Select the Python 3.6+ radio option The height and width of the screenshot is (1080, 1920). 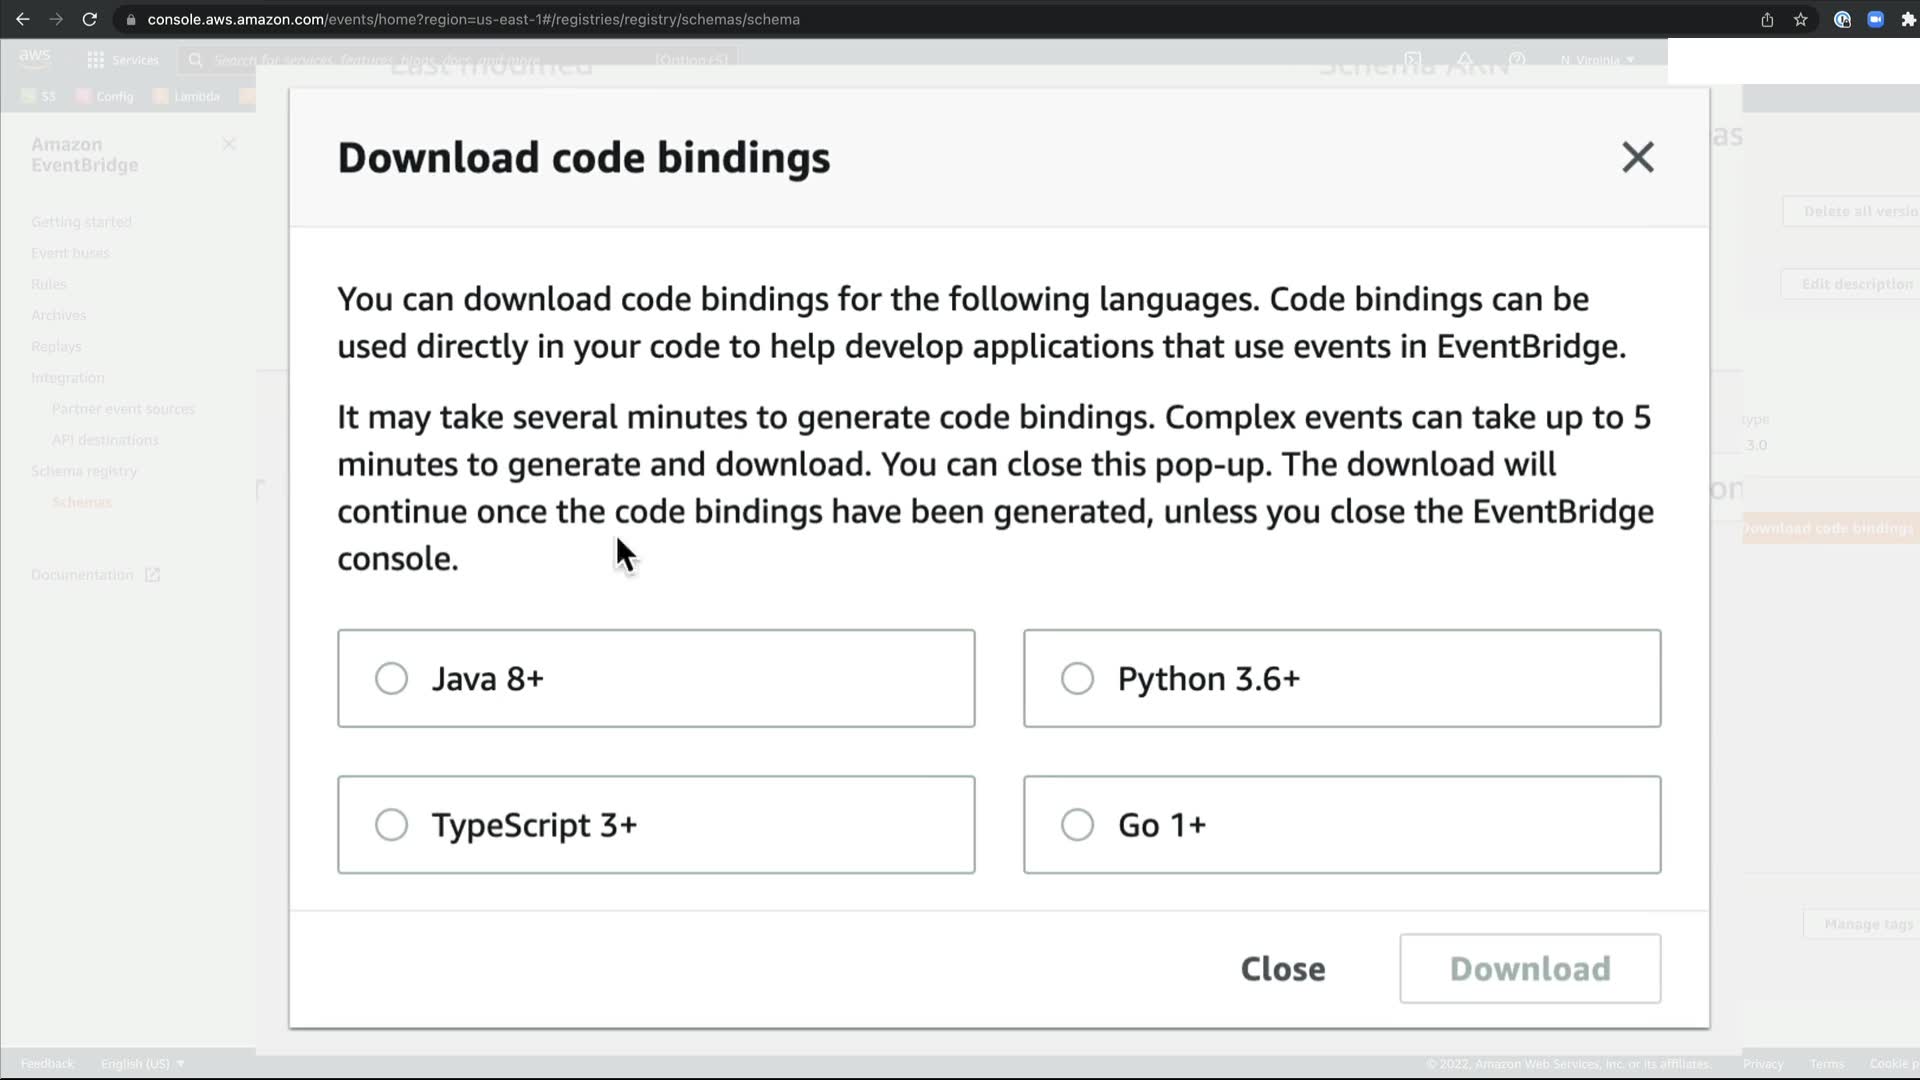[x=1077, y=679]
